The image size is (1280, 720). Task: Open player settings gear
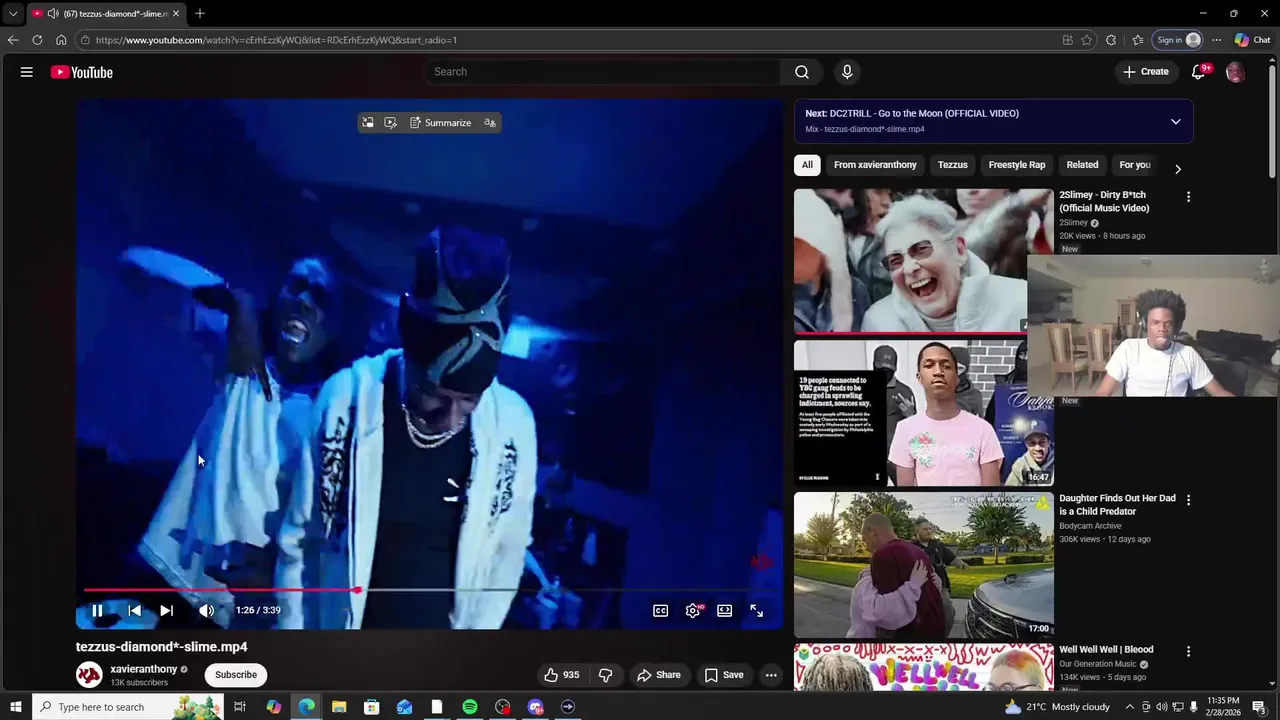(692, 610)
